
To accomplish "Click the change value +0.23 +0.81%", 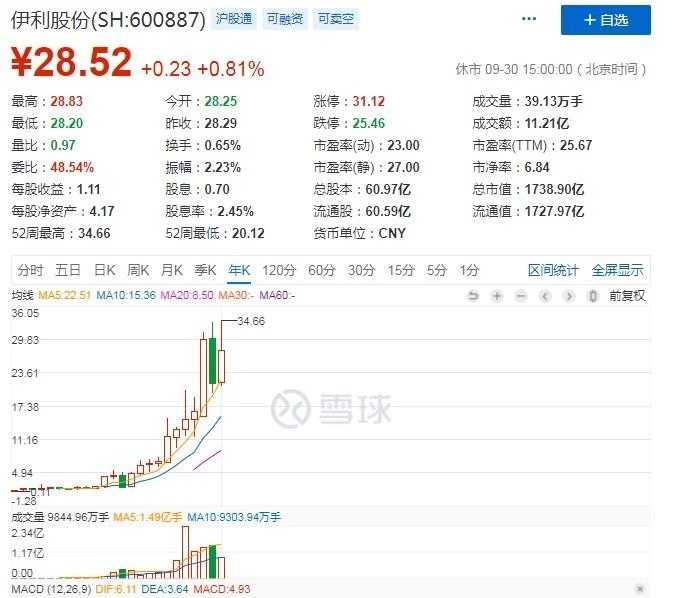I will click(202, 69).
